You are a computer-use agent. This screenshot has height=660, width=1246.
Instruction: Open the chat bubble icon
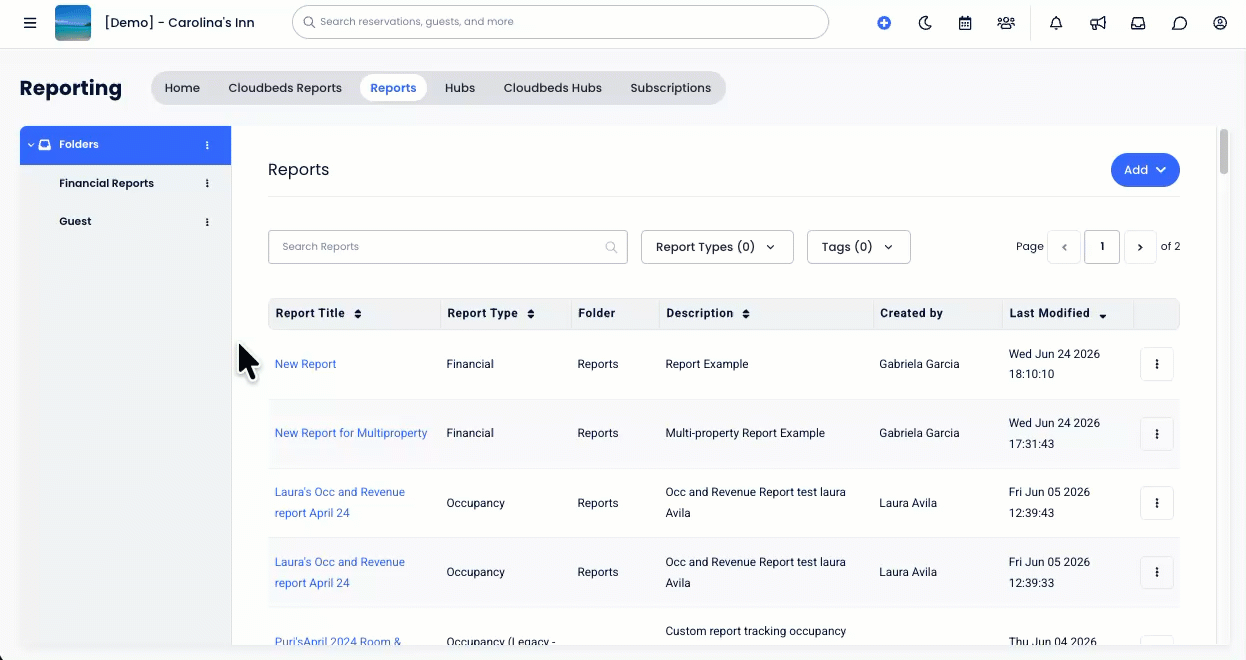point(1179,22)
